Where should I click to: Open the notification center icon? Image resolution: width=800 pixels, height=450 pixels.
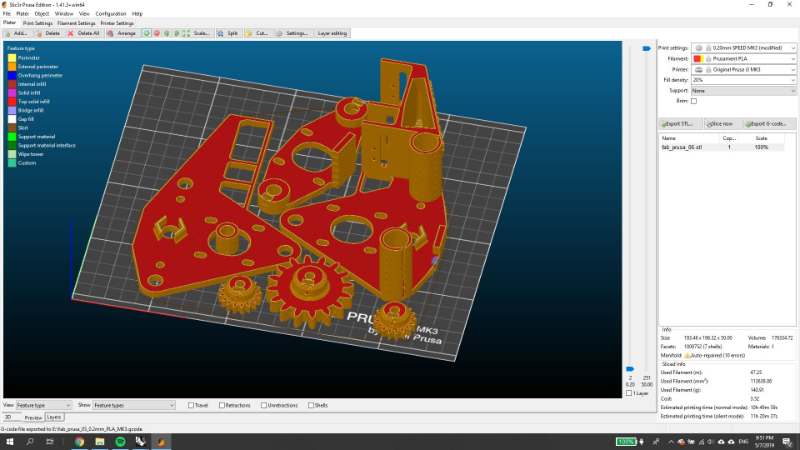pos(787,442)
